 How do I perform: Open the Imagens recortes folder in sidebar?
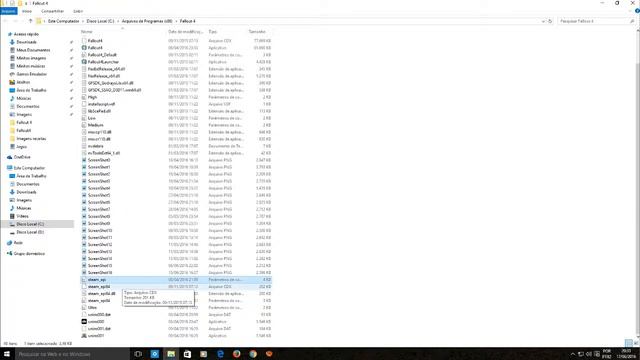click(x=31, y=138)
